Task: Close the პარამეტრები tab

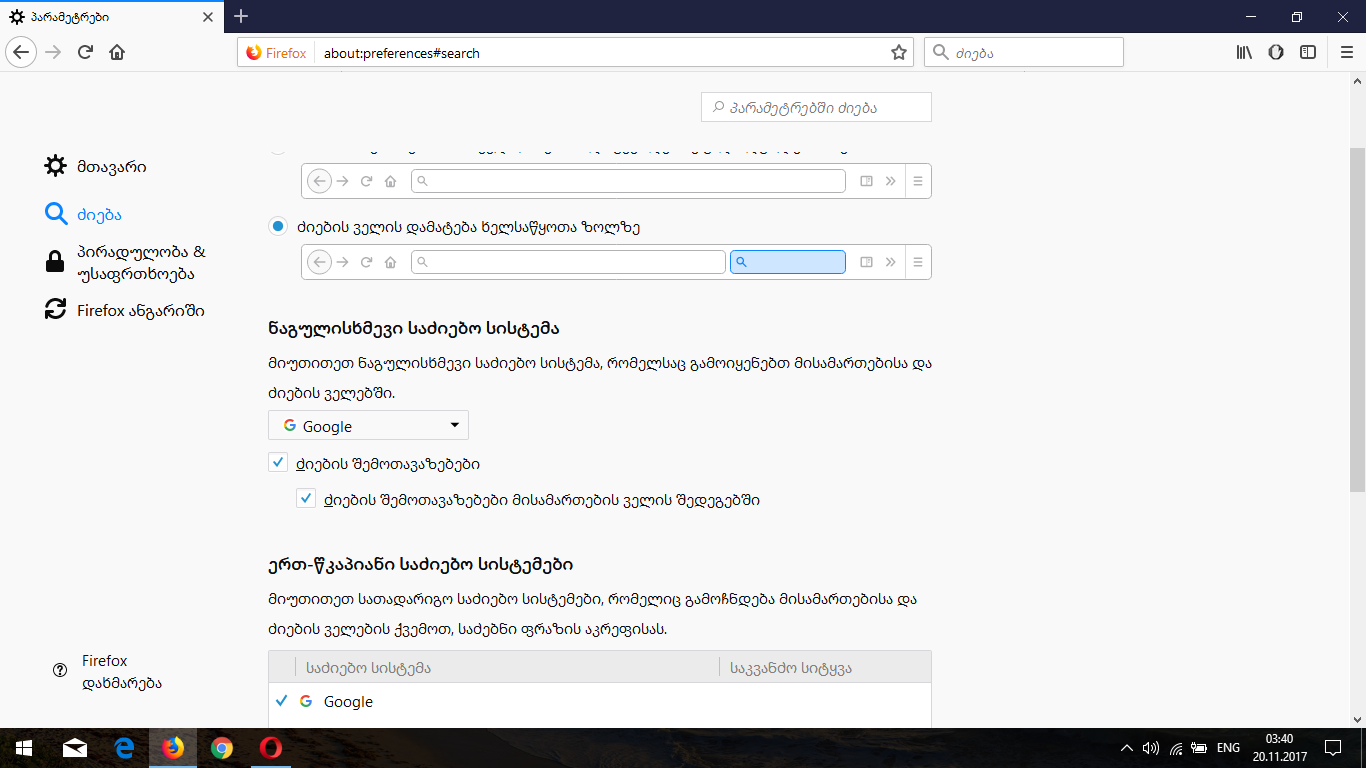Action: click(207, 17)
